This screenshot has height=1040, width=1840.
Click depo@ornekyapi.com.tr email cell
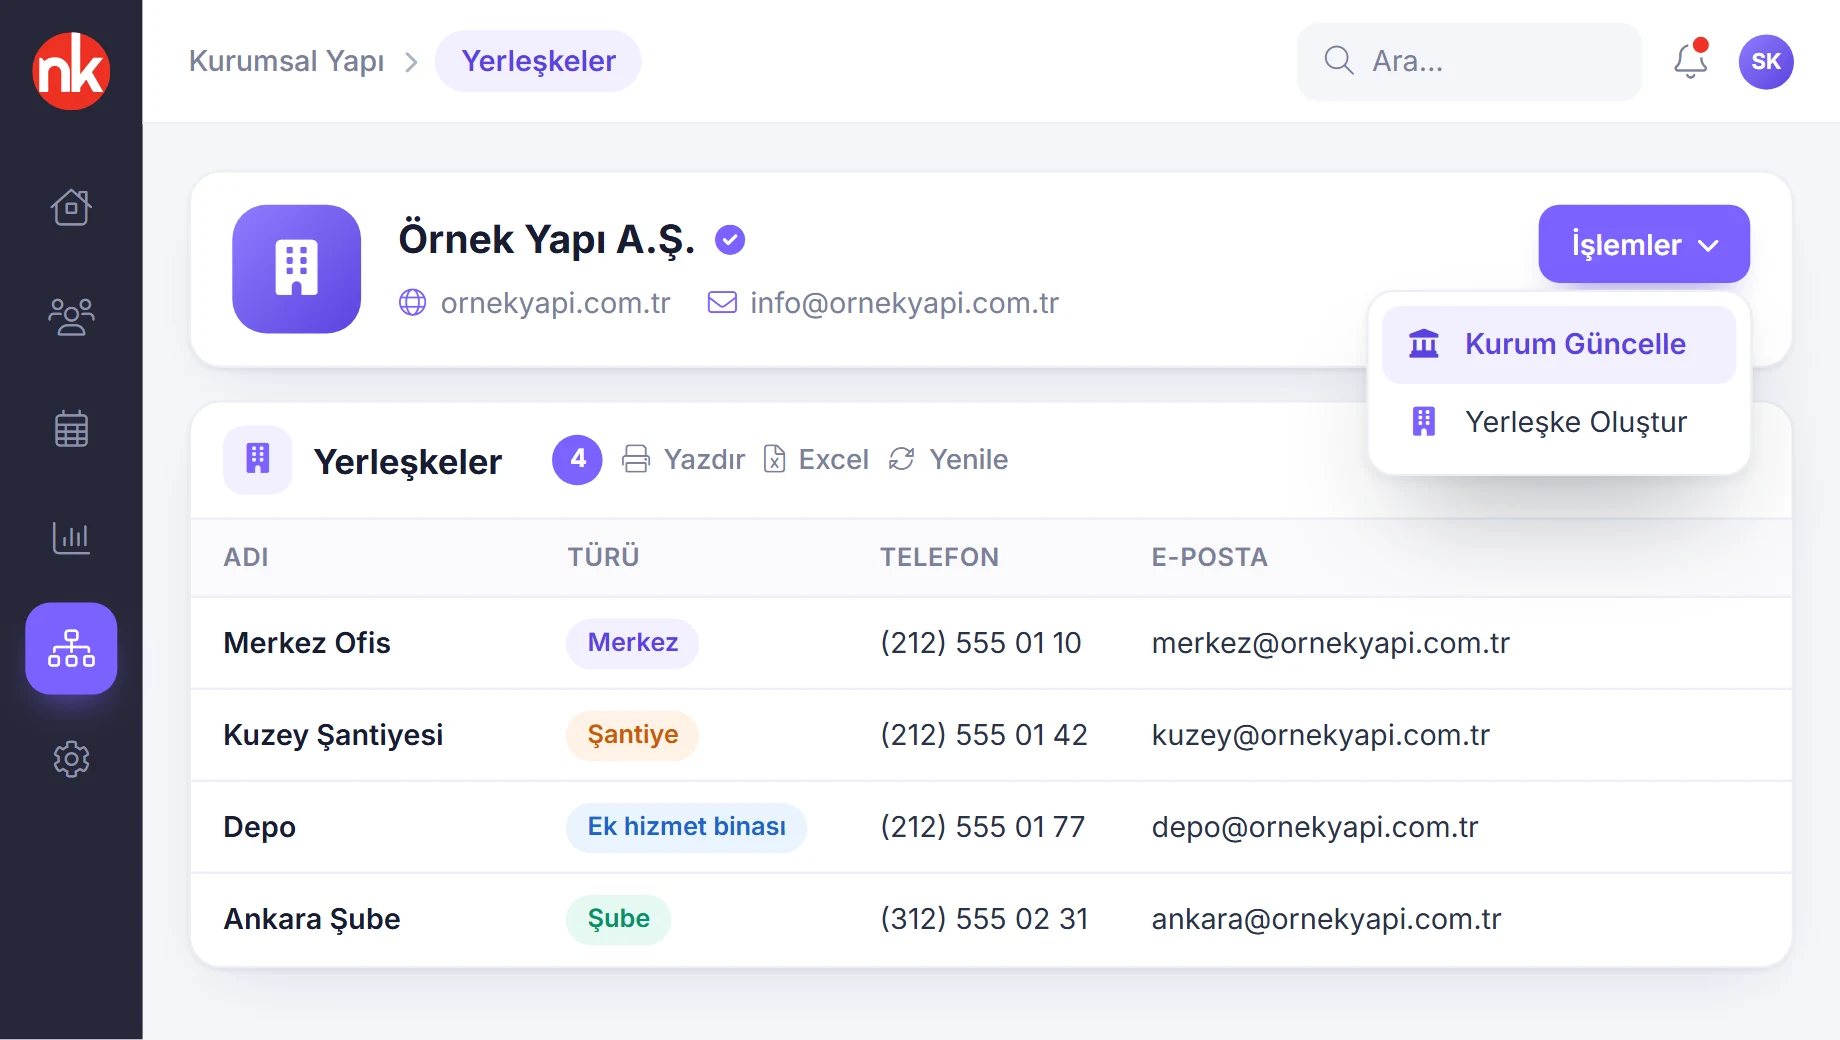coord(1314,827)
